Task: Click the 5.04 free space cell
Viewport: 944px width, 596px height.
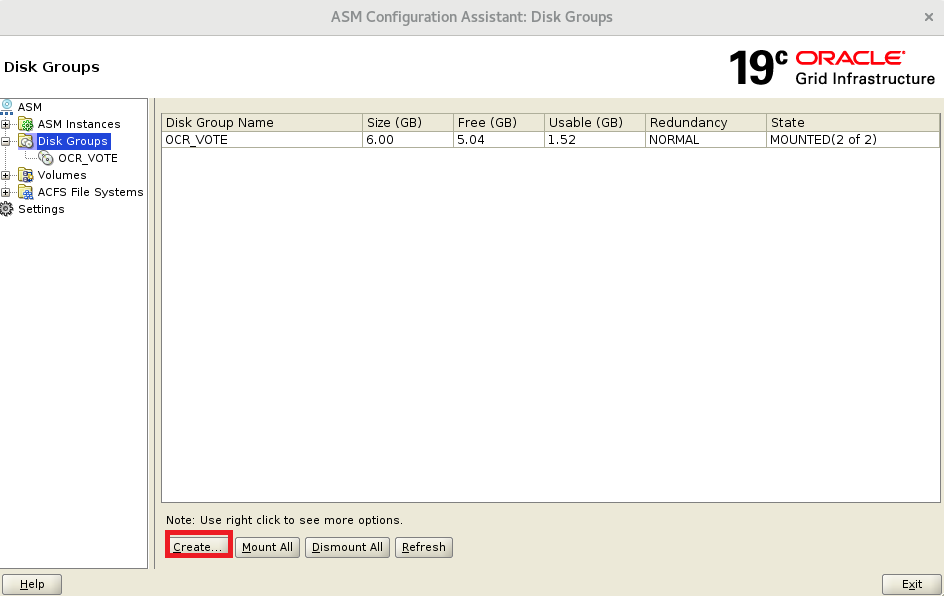Action: coord(498,140)
